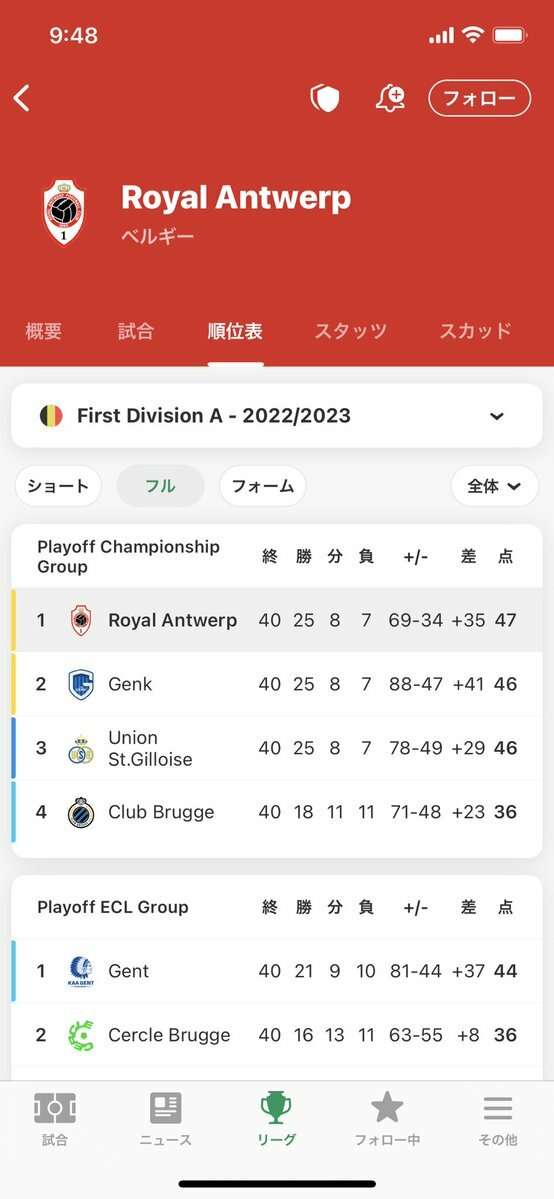The image size is (554, 1199).
Task: Tap the フォロー button
Action: click(480, 98)
